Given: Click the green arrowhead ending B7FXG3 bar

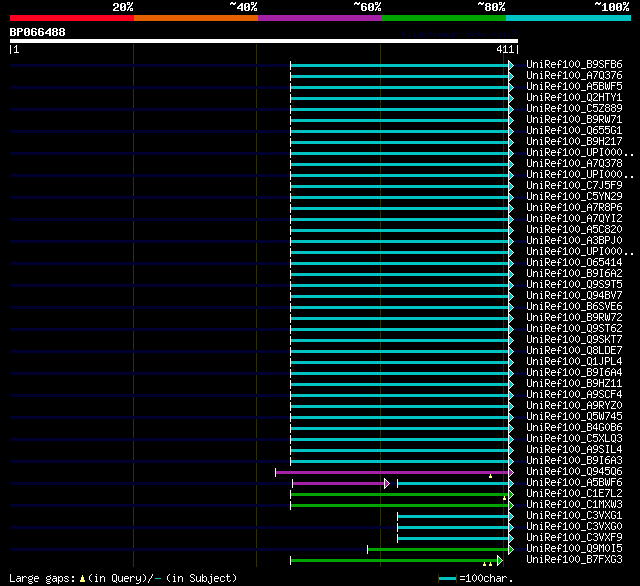Looking at the screenshot, I should click(x=500, y=561).
